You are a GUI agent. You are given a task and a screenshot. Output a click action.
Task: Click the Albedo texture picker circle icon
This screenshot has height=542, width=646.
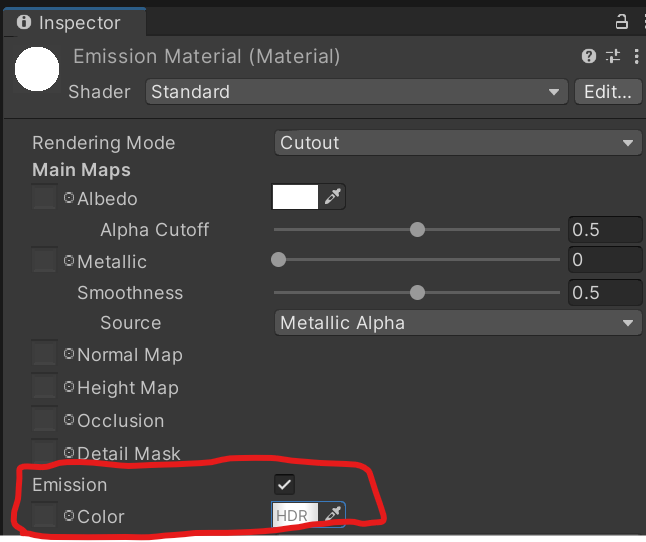(x=69, y=198)
